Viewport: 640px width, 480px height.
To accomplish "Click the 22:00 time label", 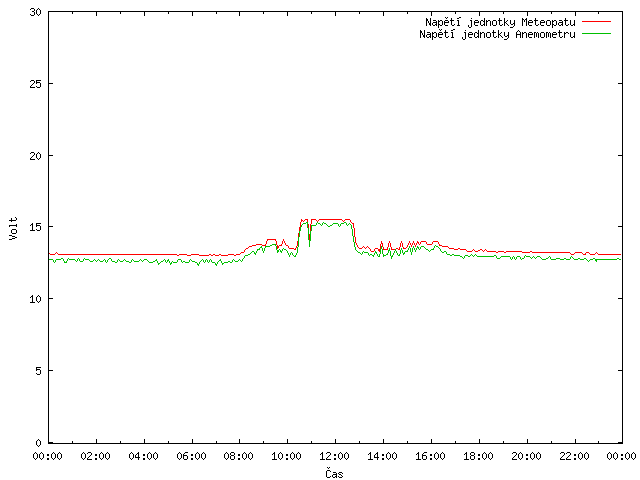I will (574, 456).
